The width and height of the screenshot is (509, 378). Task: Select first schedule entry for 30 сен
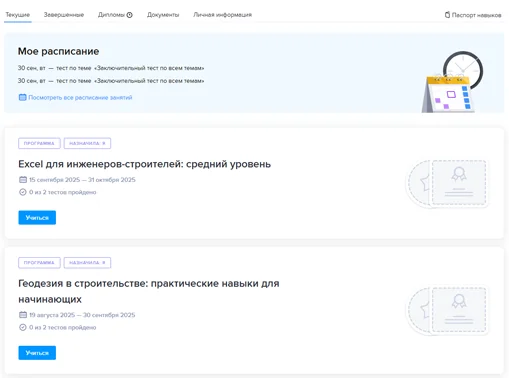pyautogui.click(x=111, y=68)
